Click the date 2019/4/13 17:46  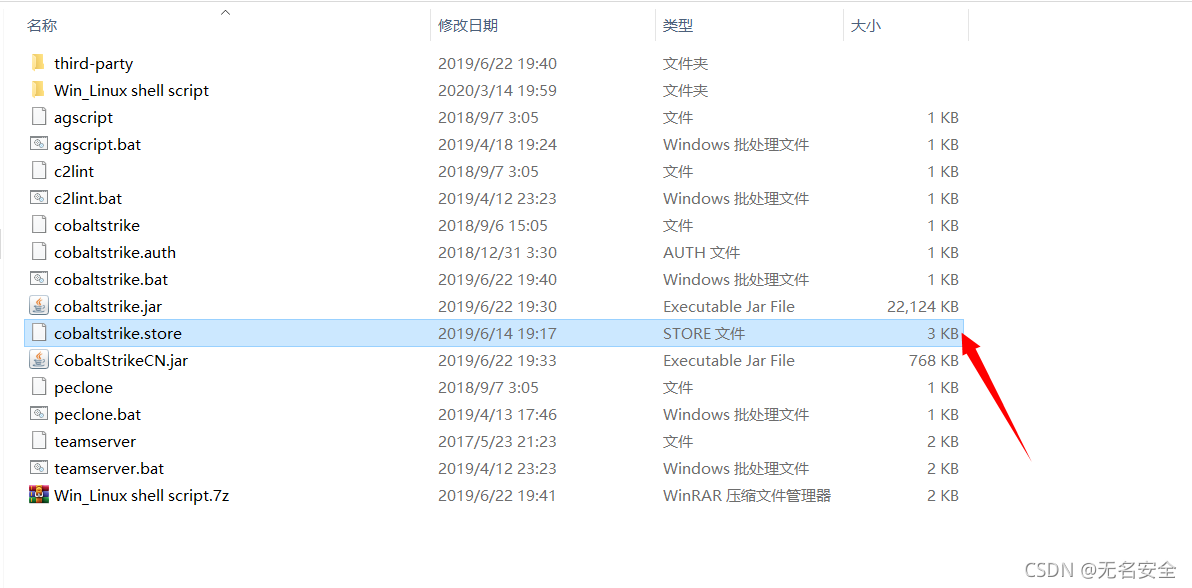tap(497, 415)
